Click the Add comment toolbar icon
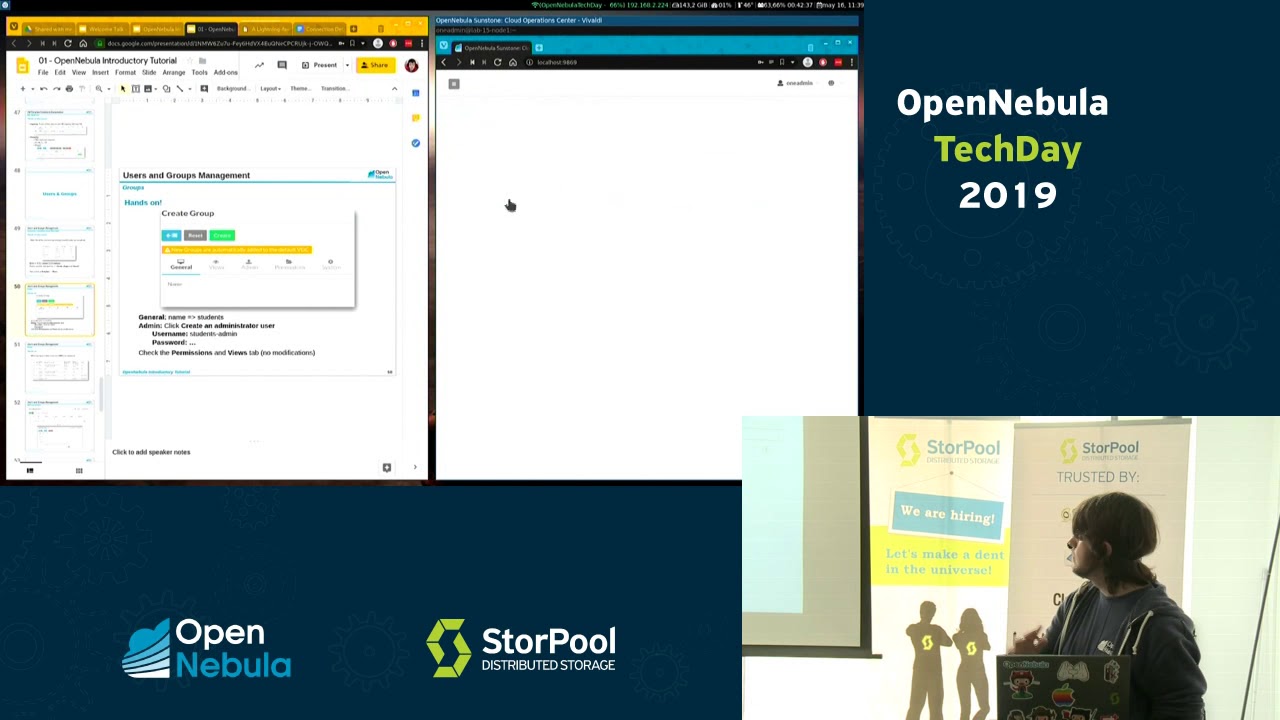Image resolution: width=1280 pixels, height=720 pixels. pos(204,89)
